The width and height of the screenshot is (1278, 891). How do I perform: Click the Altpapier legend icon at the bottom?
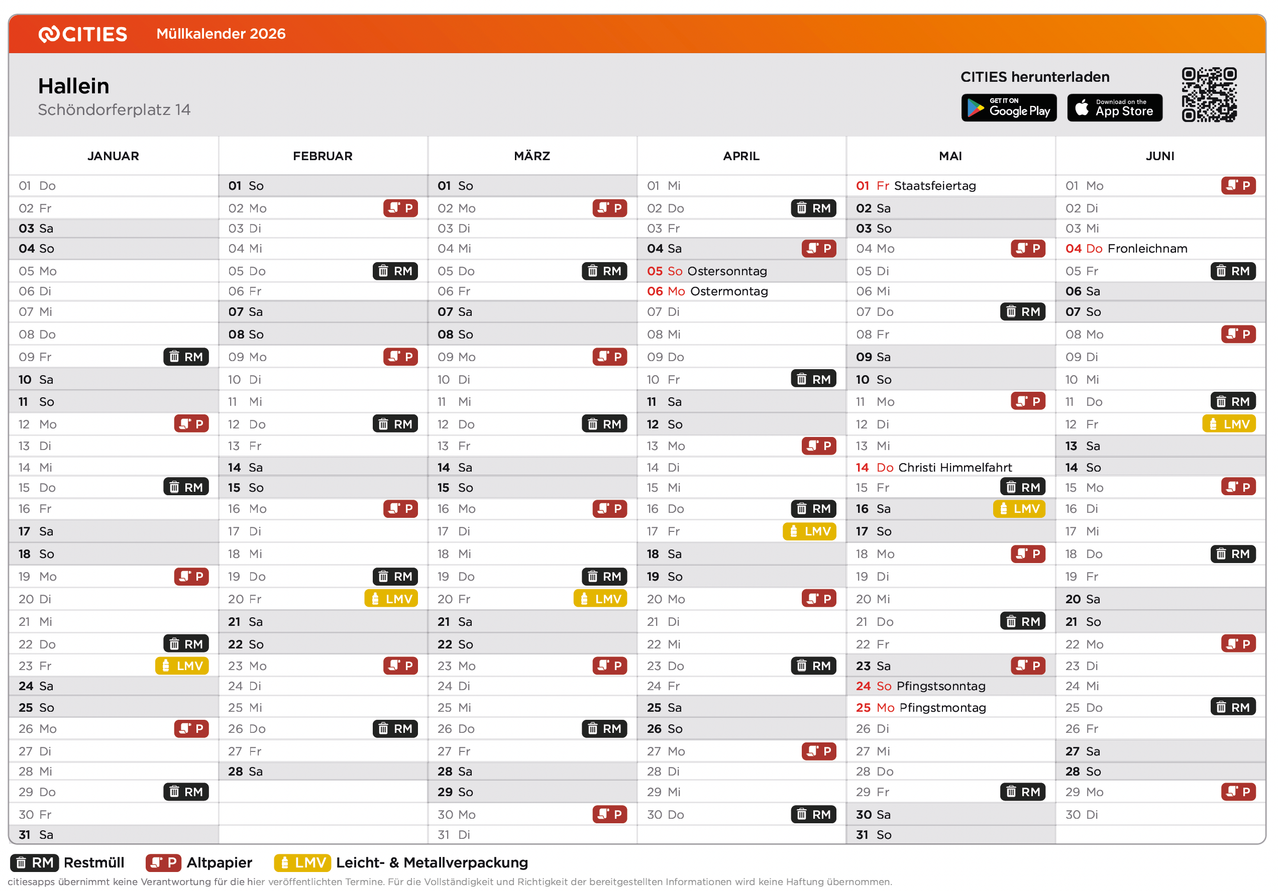pyautogui.click(x=163, y=863)
